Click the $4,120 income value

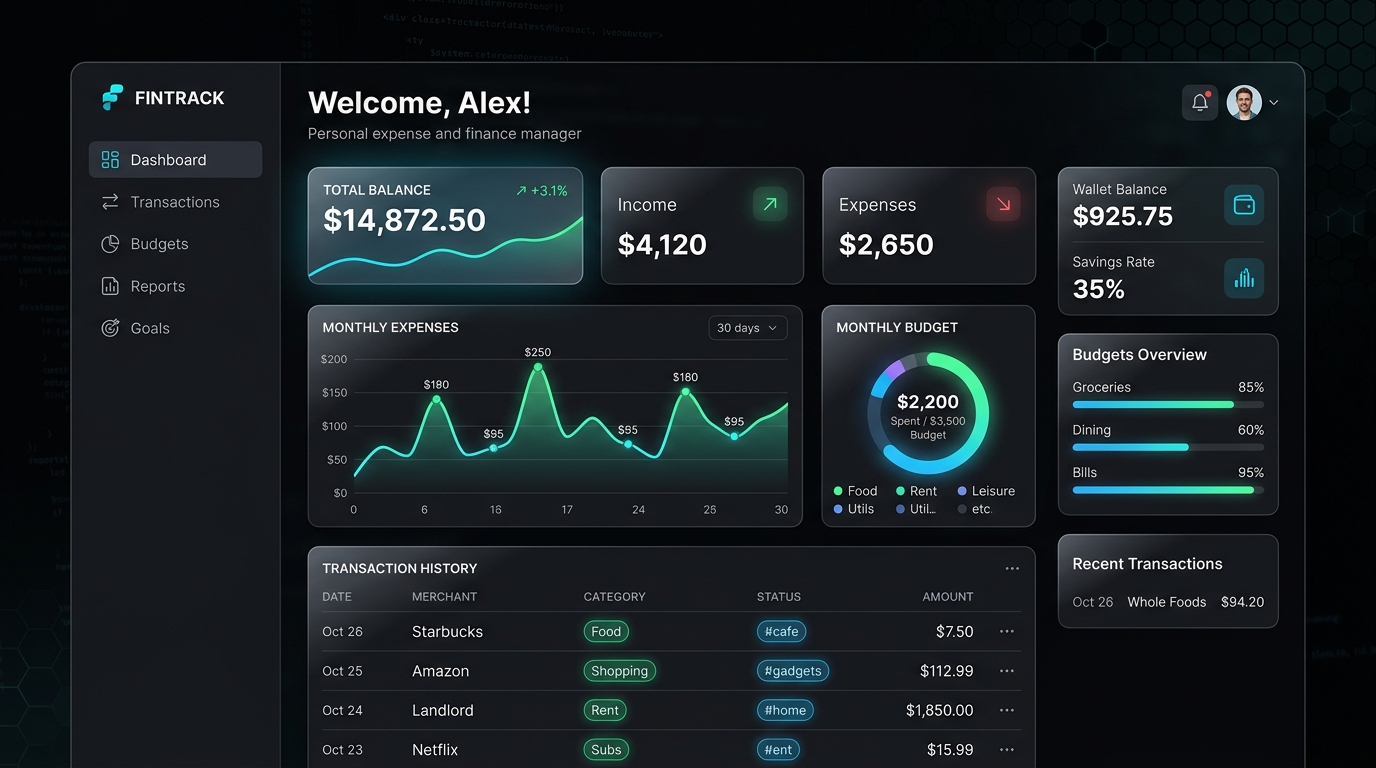[662, 245]
